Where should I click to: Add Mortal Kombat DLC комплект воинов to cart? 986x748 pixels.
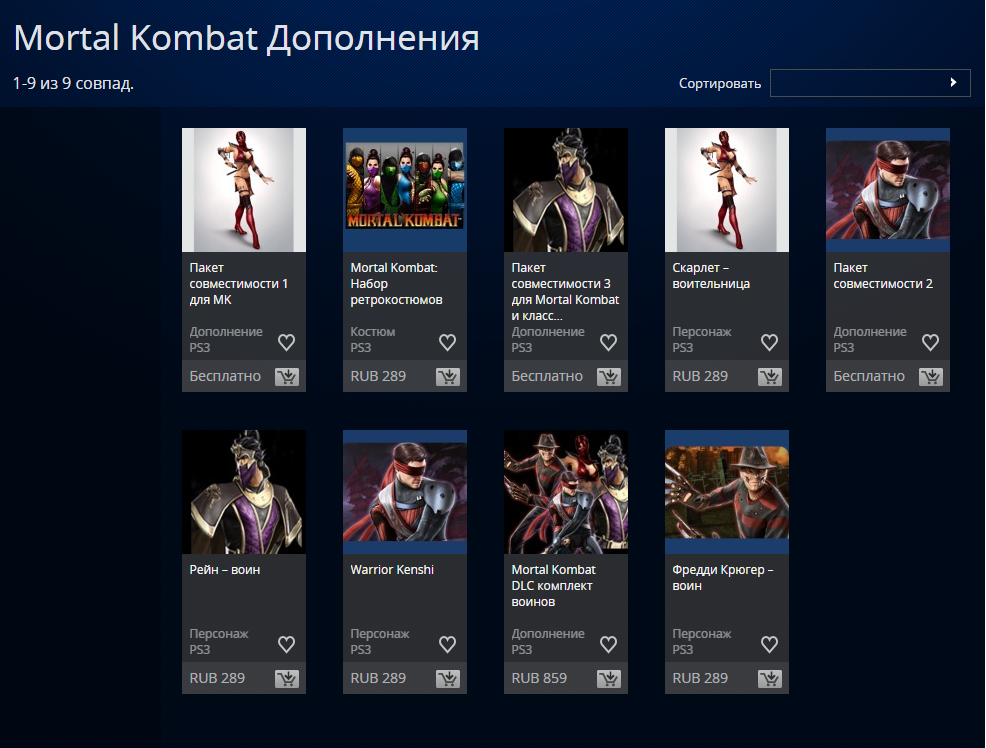coord(609,679)
